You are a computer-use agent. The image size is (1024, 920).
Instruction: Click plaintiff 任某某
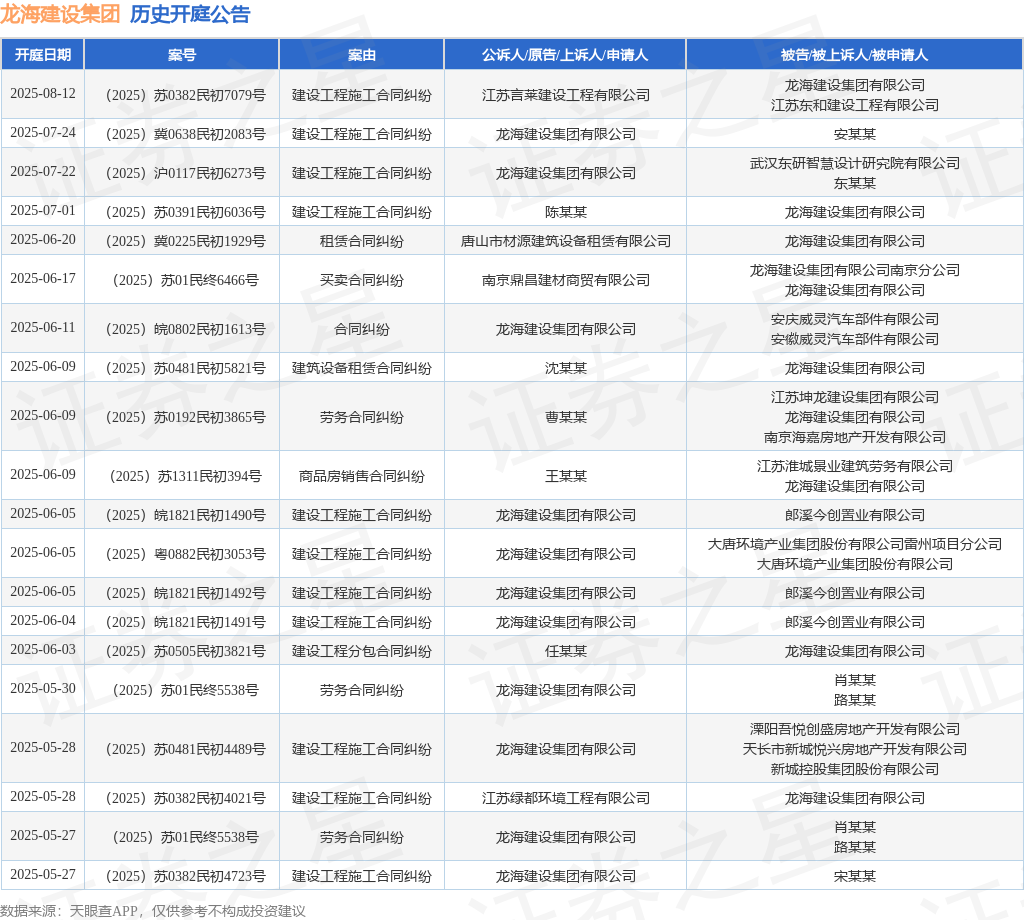(x=566, y=652)
